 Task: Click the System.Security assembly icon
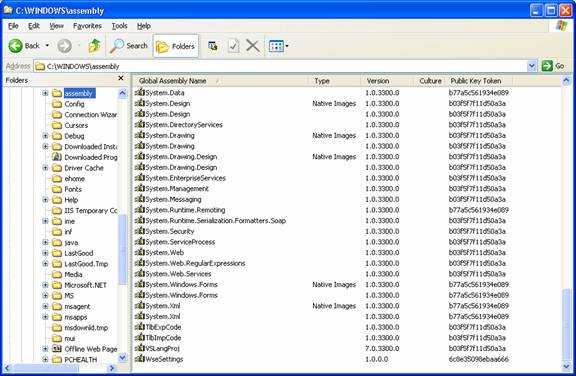(140, 231)
